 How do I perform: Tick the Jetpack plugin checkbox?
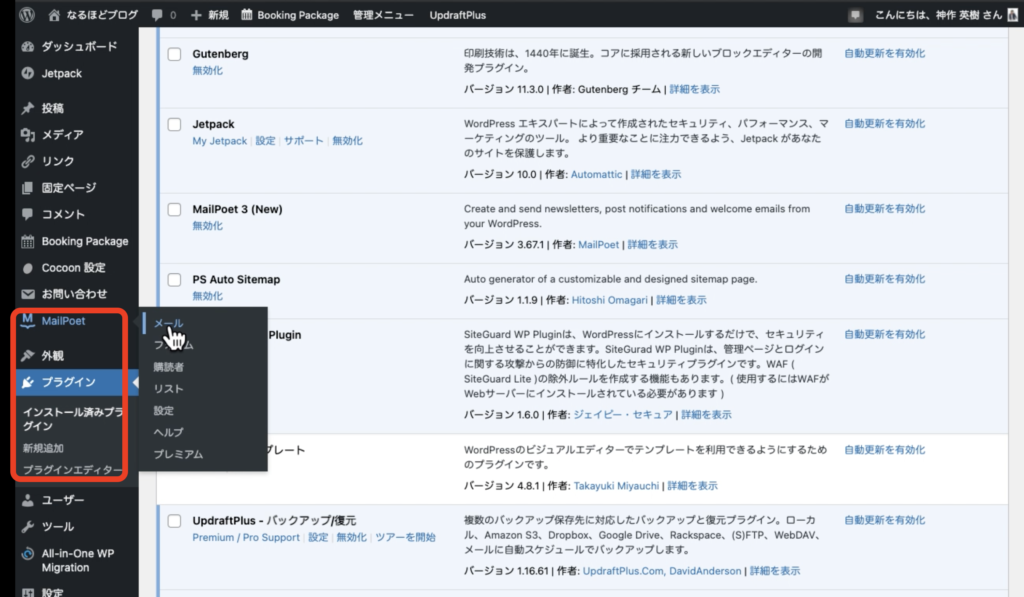pyautogui.click(x=174, y=124)
